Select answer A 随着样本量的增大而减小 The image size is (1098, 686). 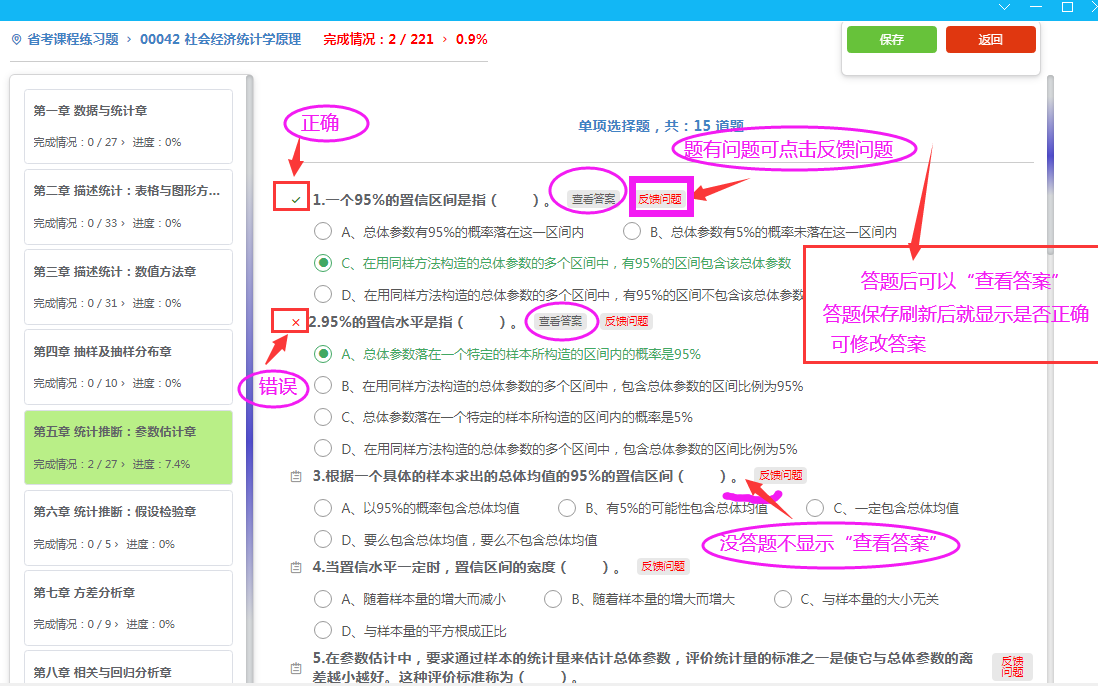(323, 599)
